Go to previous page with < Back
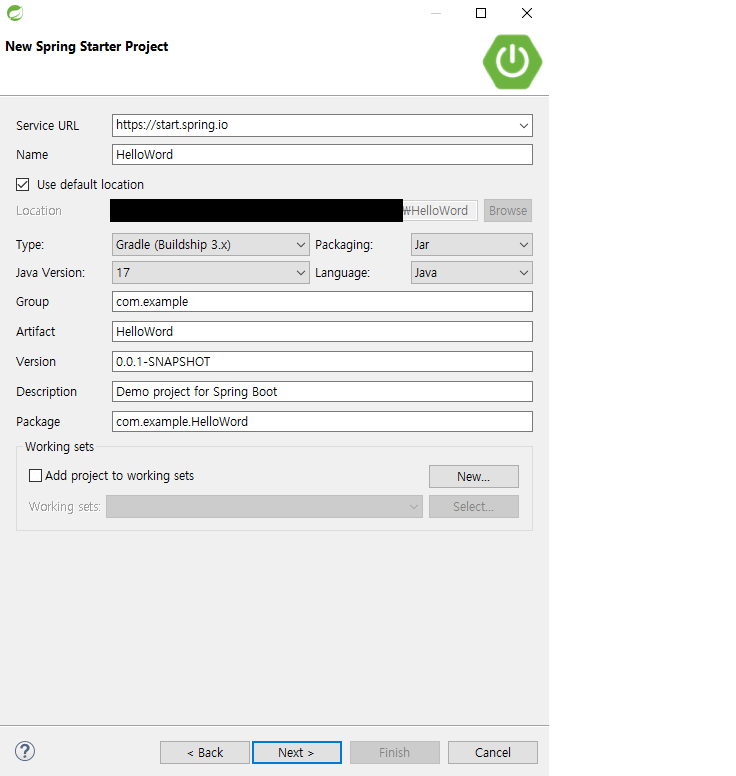Image resolution: width=736 pixels, height=776 pixels. (x=205, y=753)
